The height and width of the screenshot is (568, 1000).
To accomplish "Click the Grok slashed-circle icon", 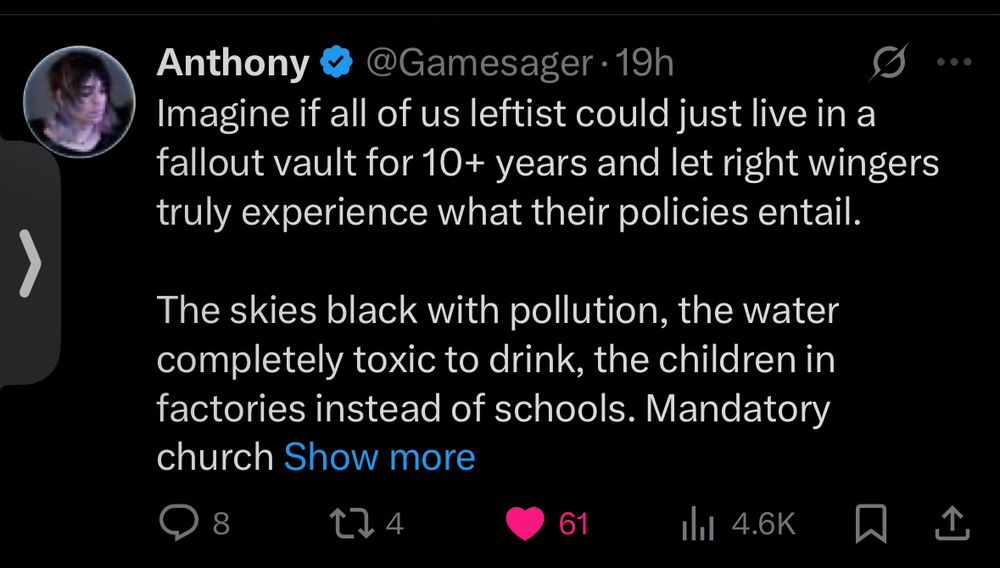I will (889, 64).
